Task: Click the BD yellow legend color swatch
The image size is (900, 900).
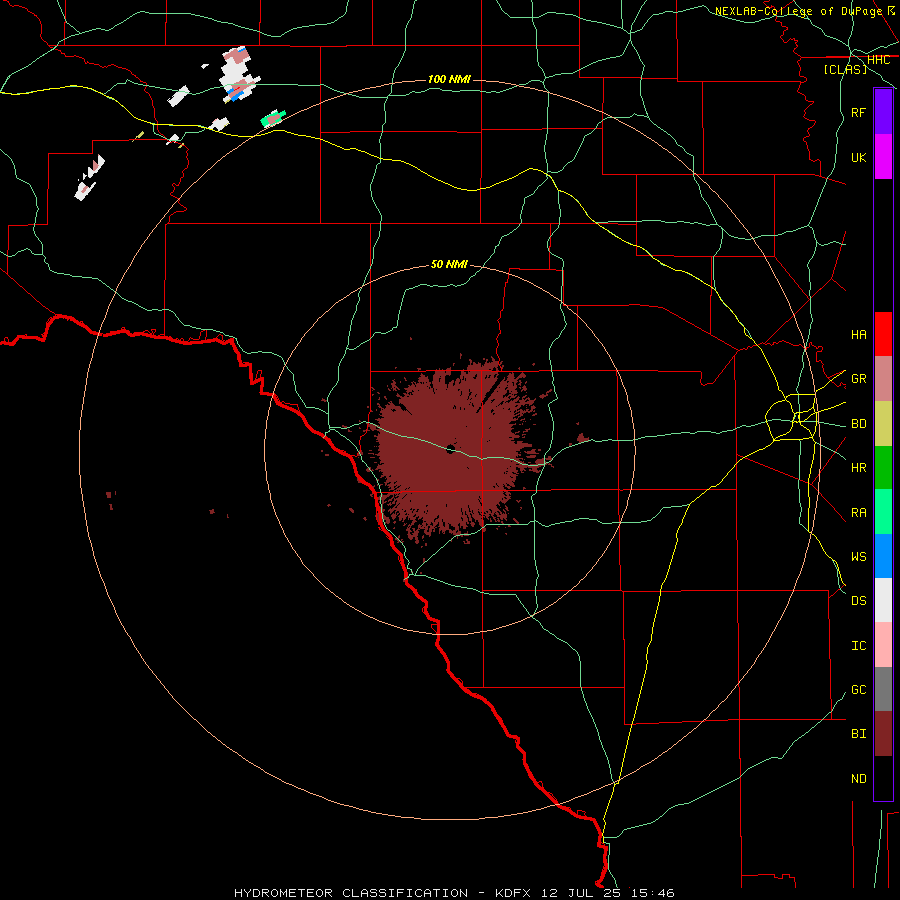Action: click(x=883, y=424)
